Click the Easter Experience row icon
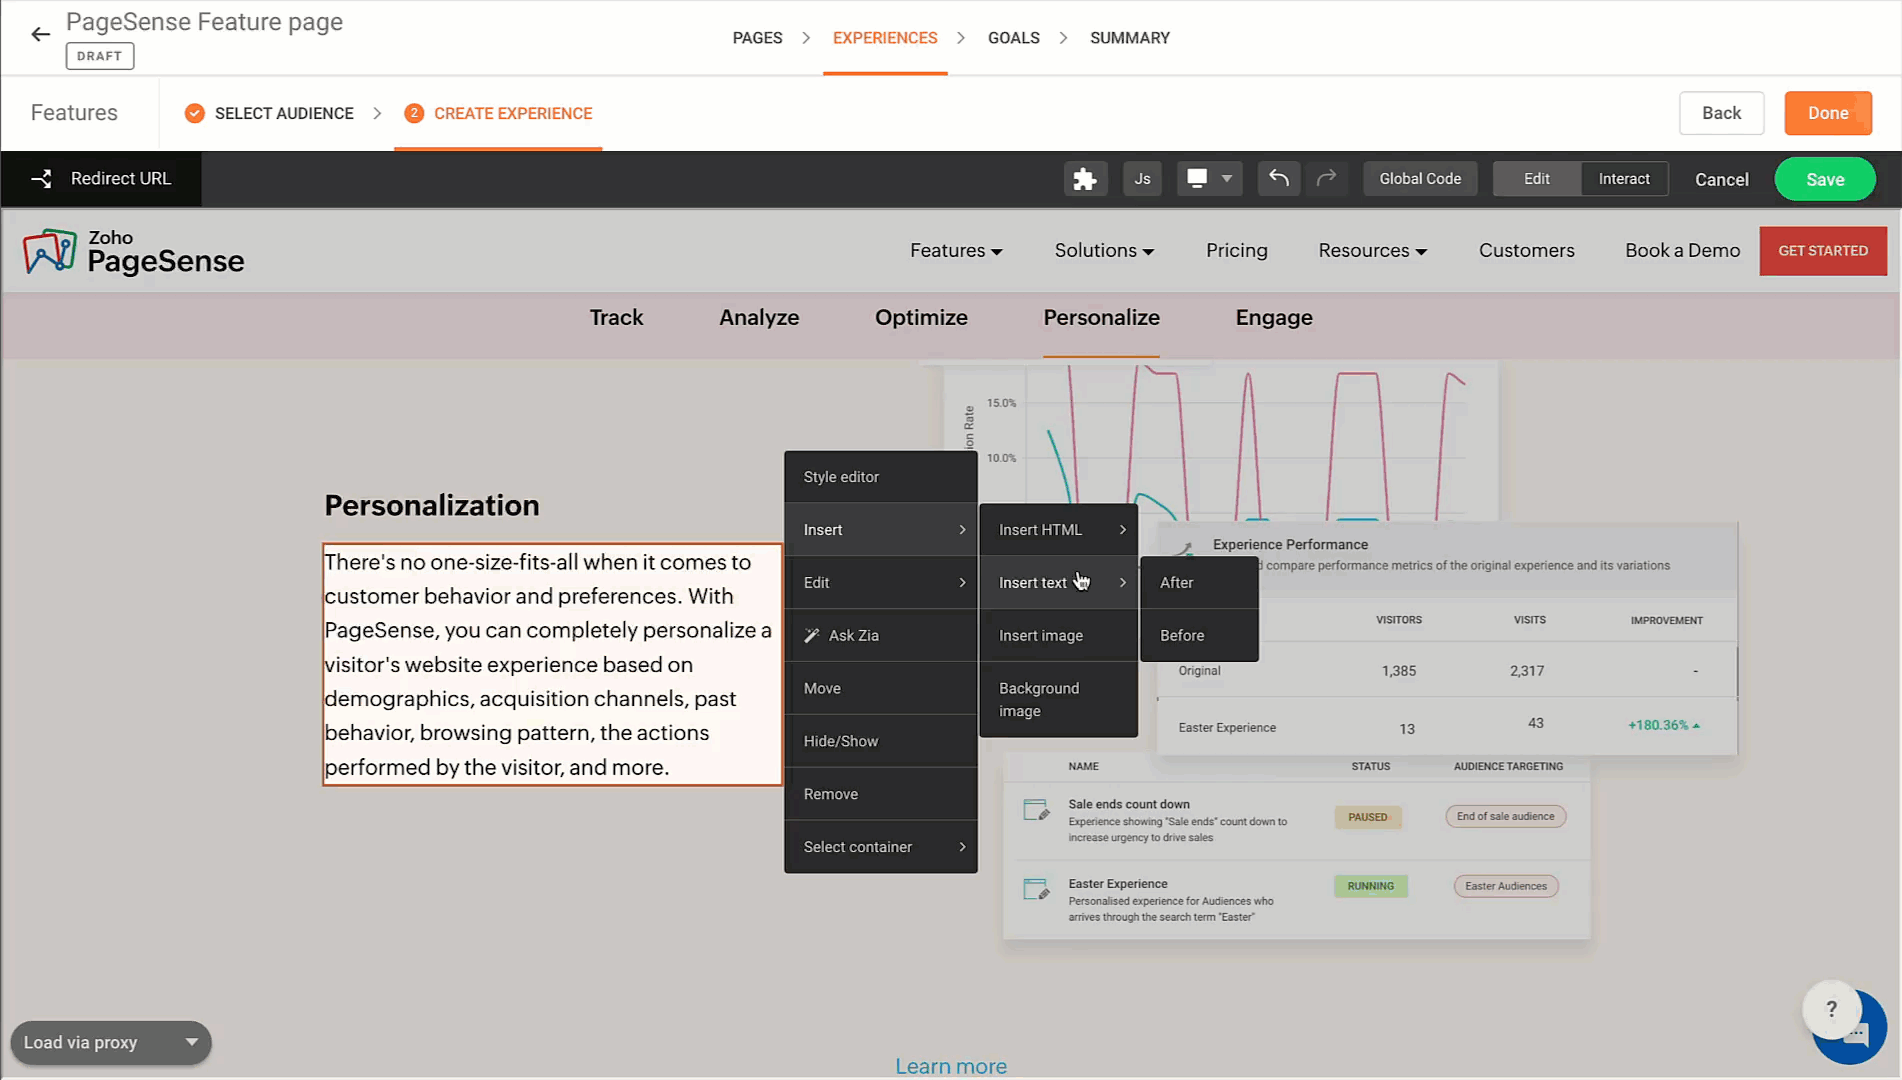 point(1036,889)
